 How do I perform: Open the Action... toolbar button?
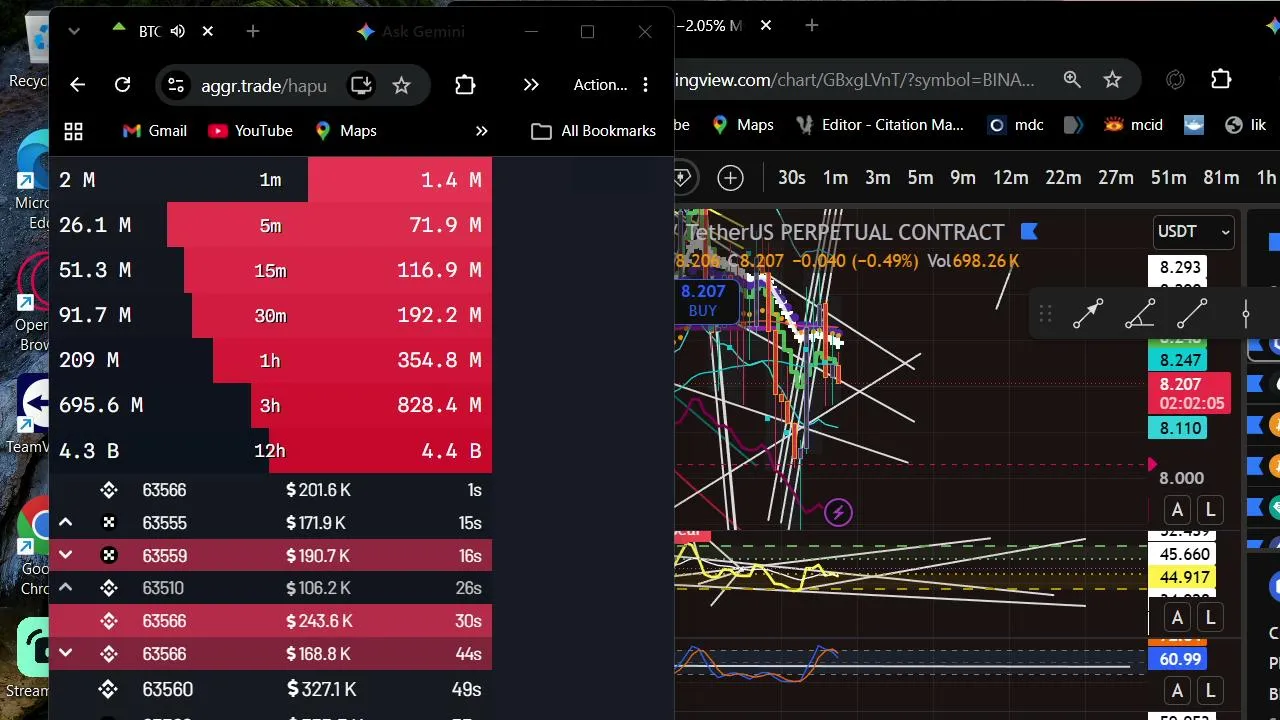point(600,85)
